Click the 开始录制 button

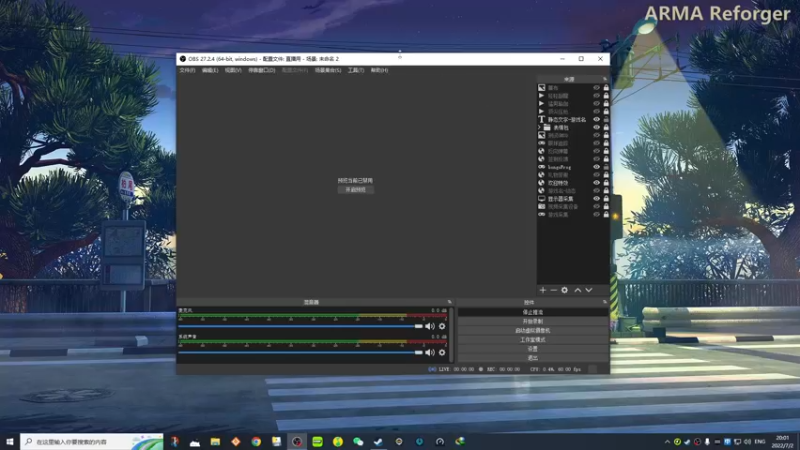pos(533,321)
